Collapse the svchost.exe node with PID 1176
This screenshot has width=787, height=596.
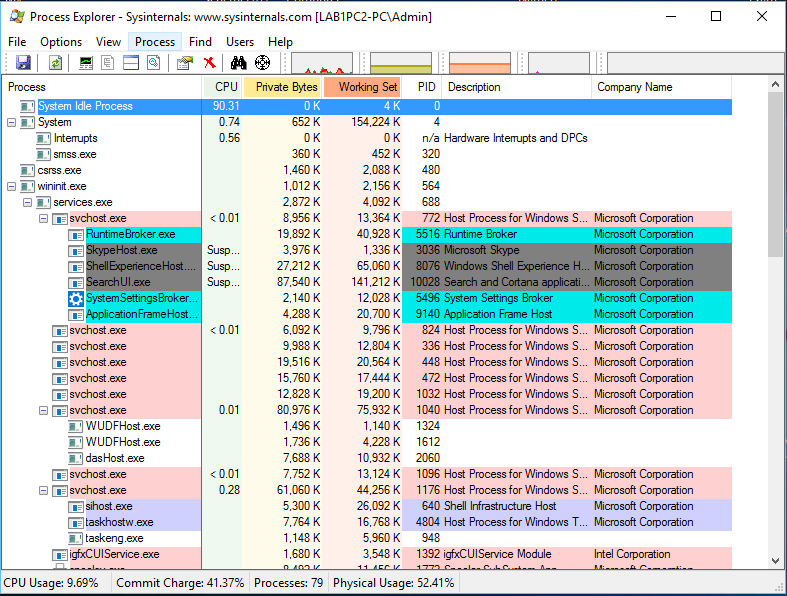[x=44, y=490]
